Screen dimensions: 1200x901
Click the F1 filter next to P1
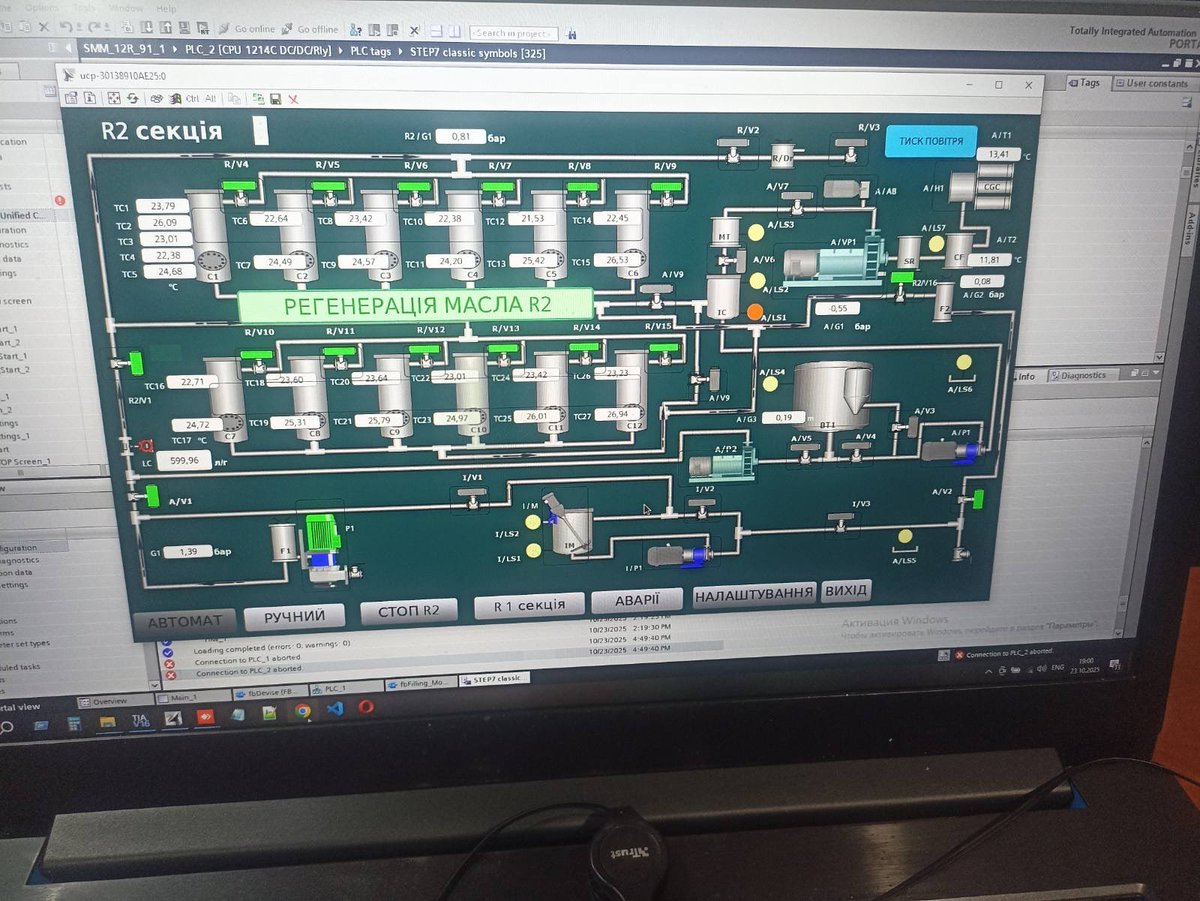[284, 543]
